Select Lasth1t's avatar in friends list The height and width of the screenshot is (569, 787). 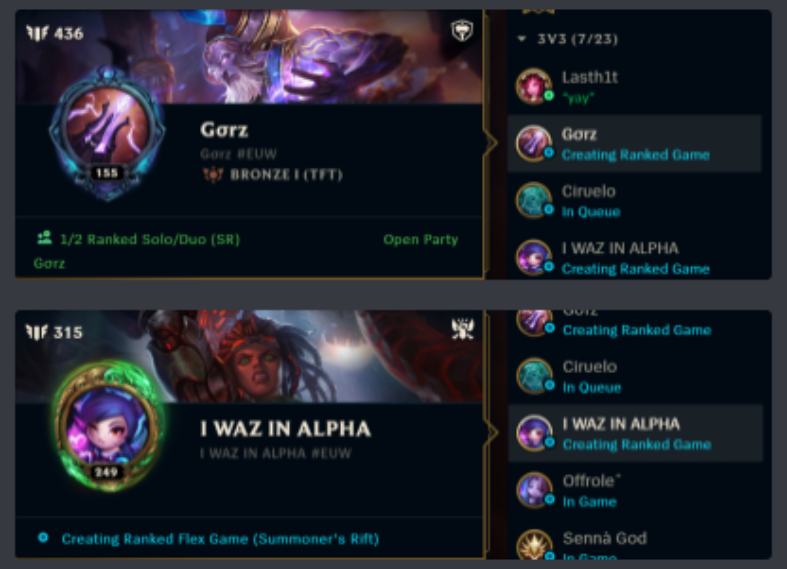coord(534,86)
